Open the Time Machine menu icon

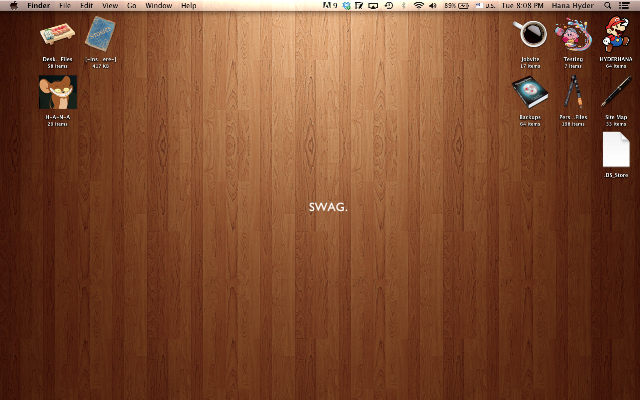coord(389,5)
